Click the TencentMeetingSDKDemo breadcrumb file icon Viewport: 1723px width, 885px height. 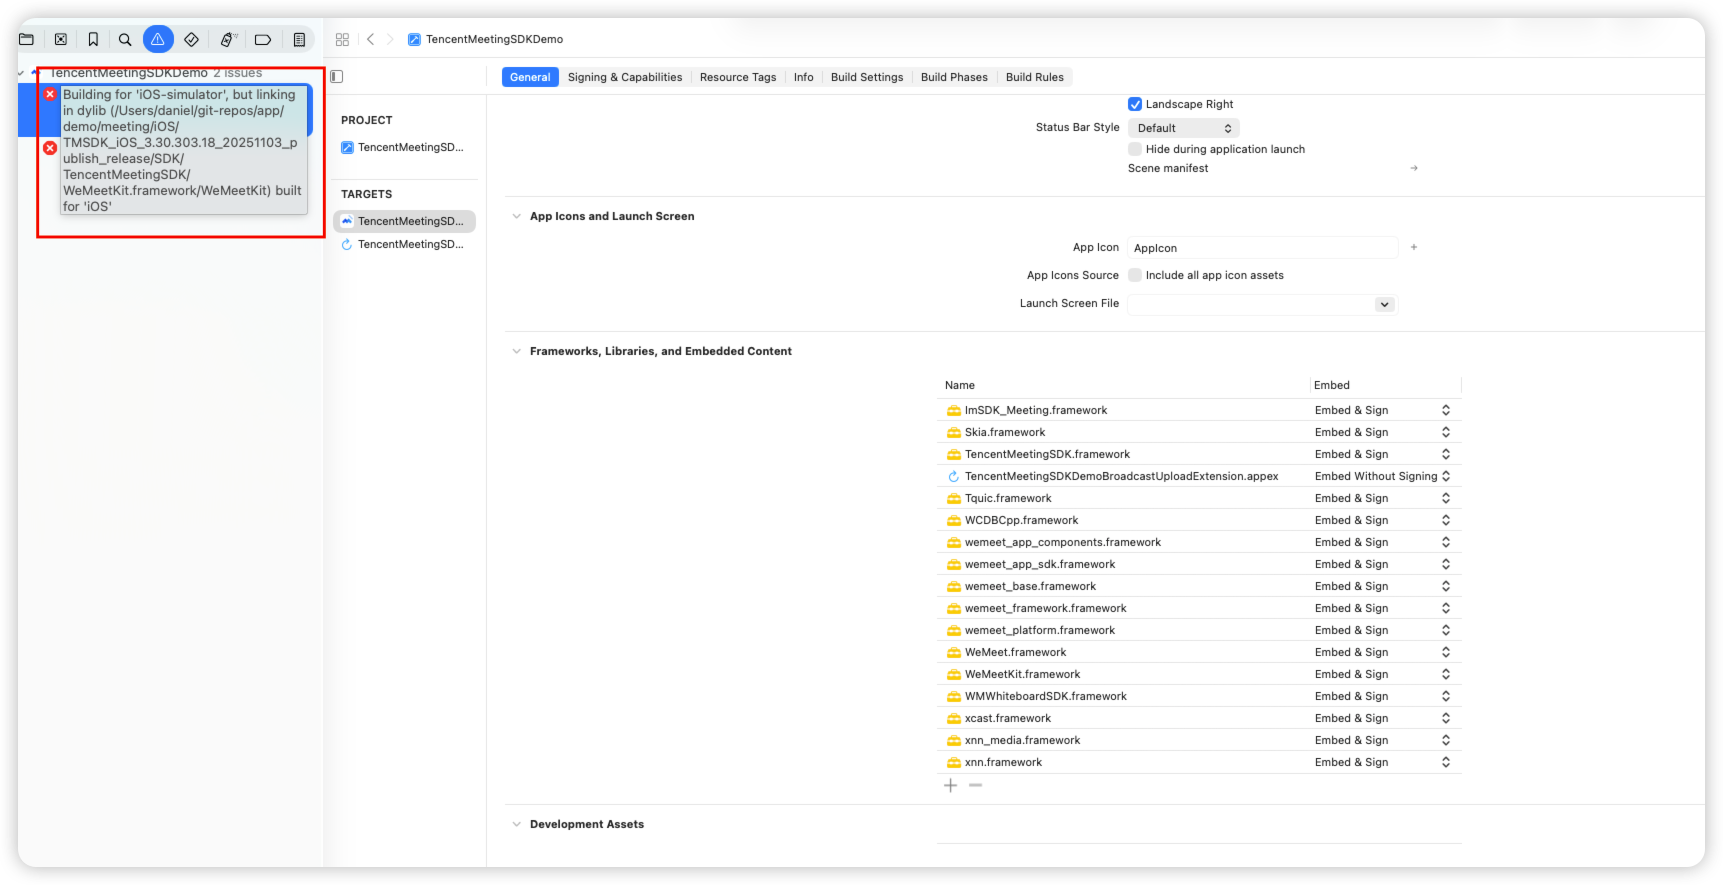(414, 39)
